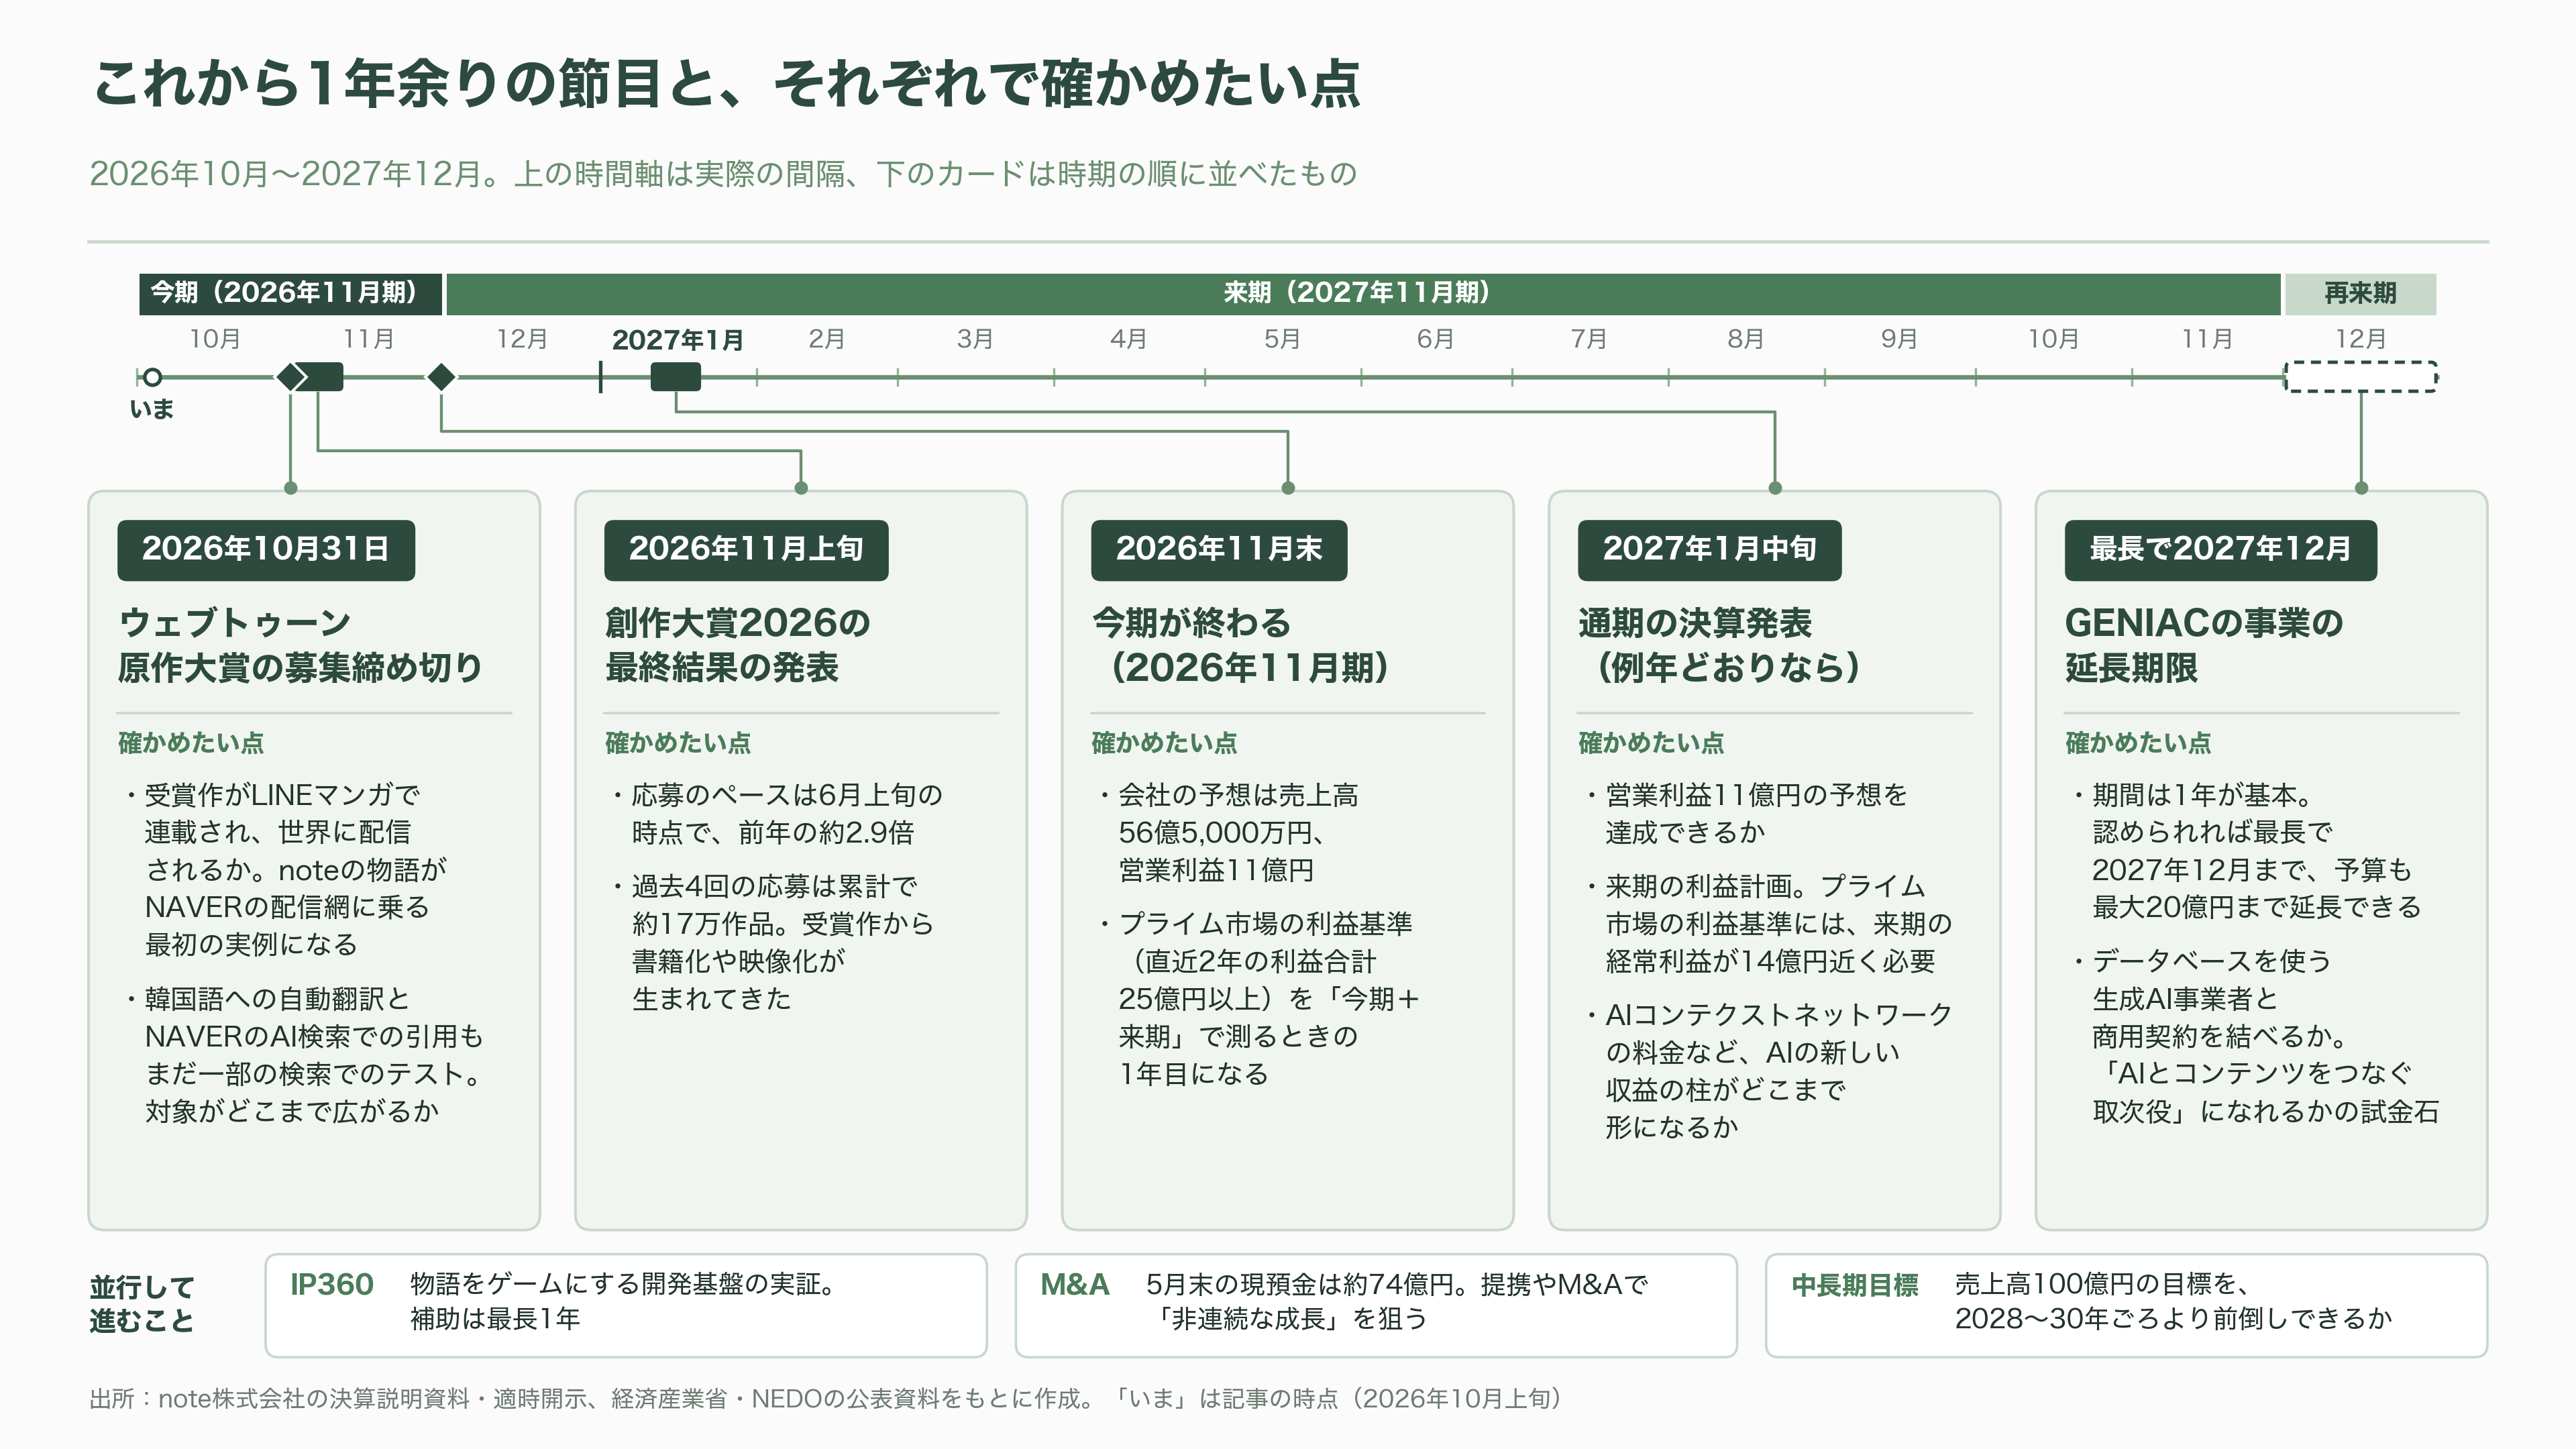Select the 今期（2026年11月期） period bar

(290, 293)
